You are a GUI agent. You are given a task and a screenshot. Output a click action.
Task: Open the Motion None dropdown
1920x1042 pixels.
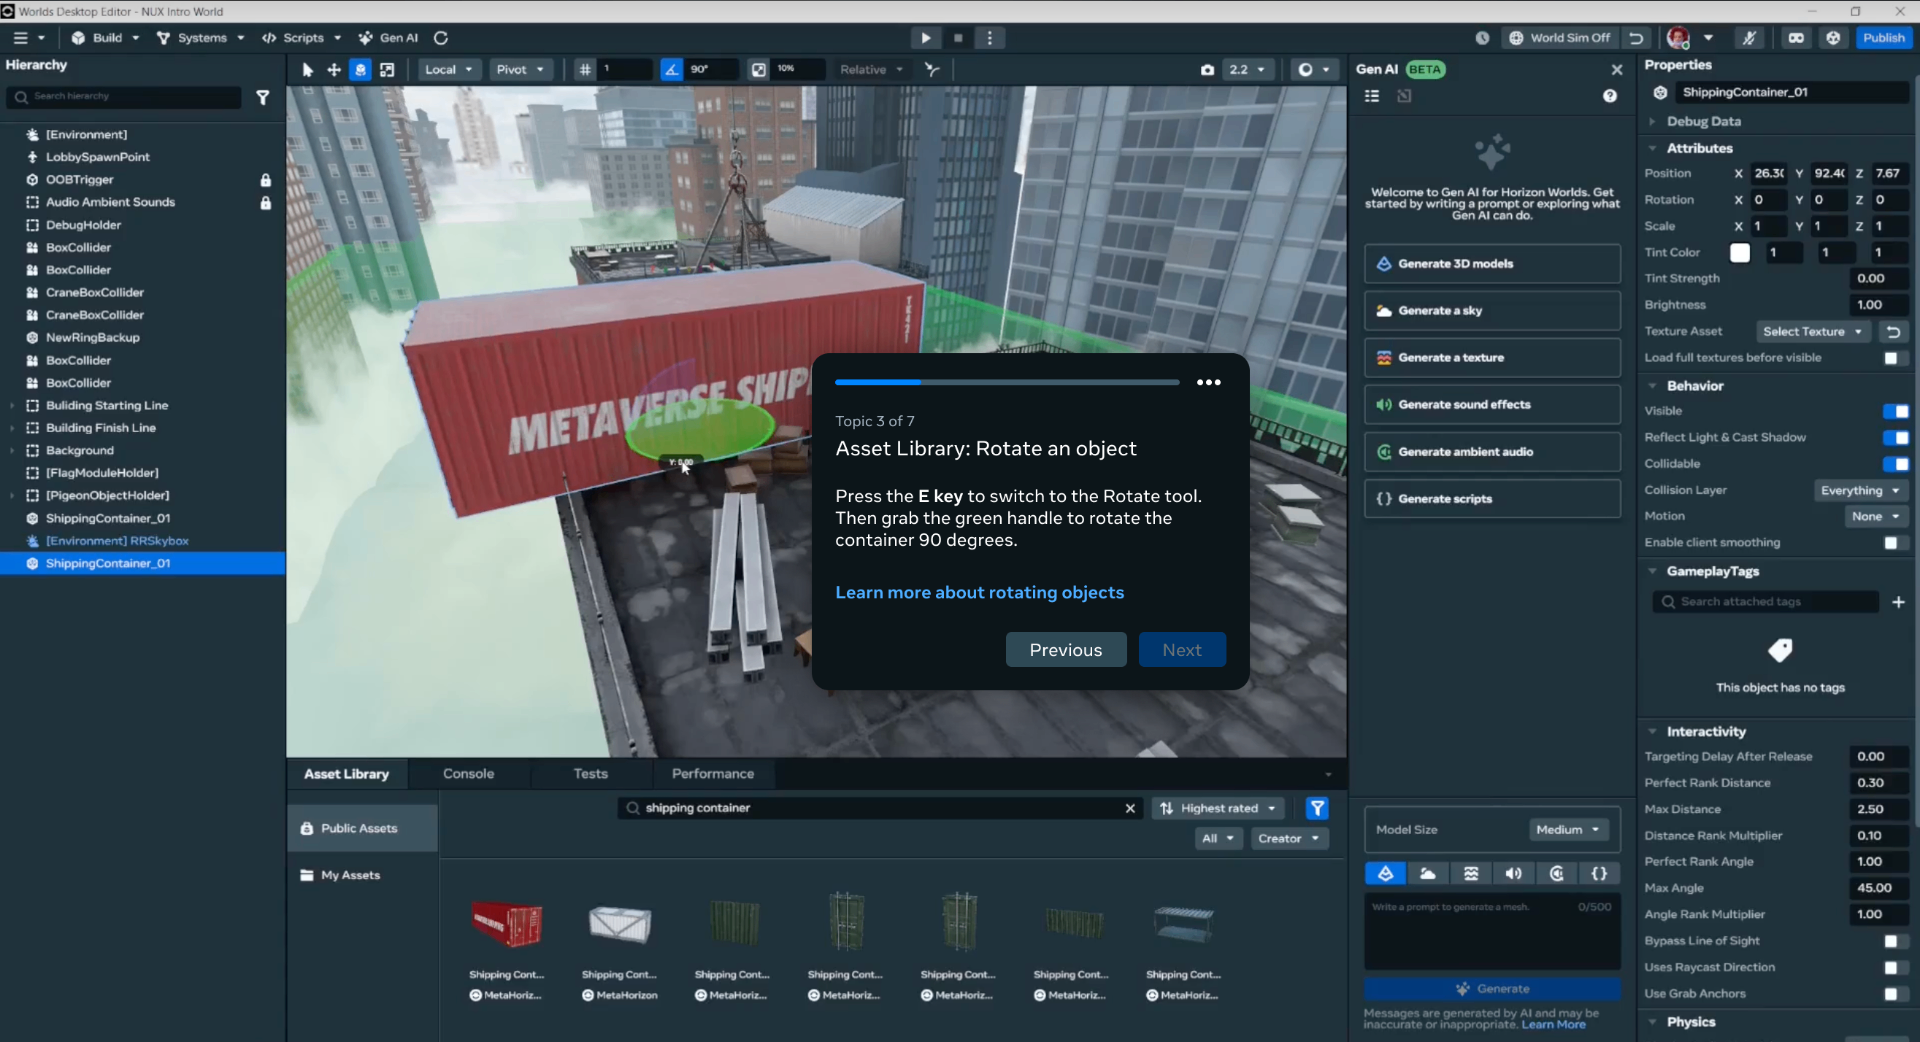(1875, 517)
